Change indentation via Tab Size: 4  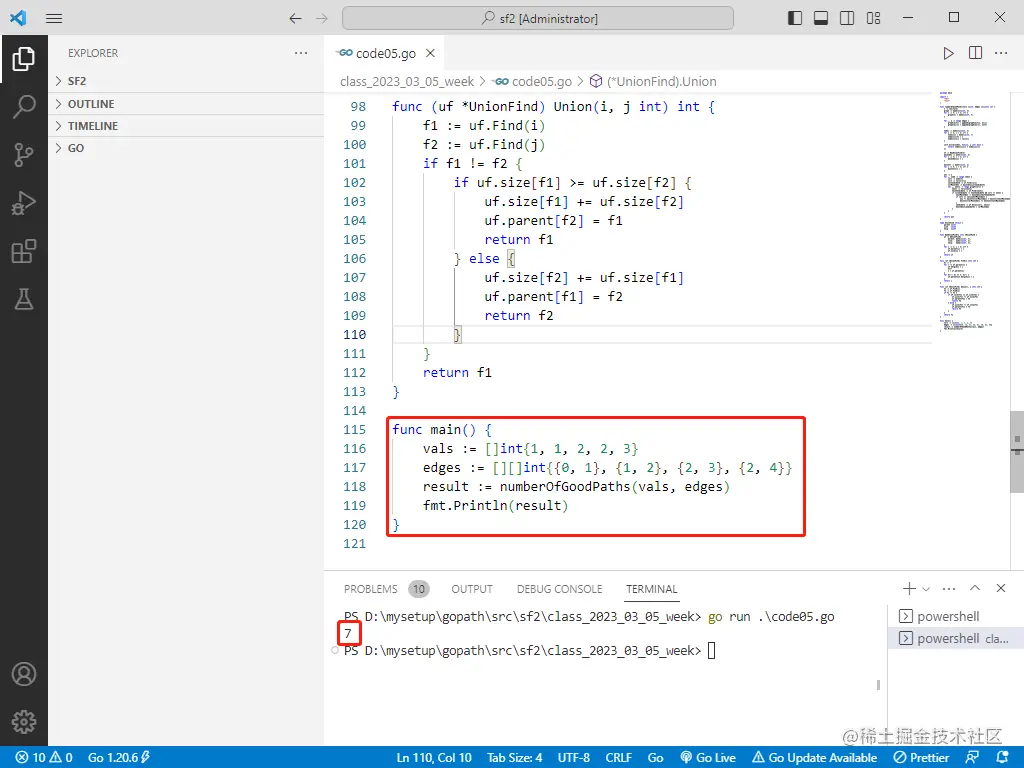coord(515,758)
